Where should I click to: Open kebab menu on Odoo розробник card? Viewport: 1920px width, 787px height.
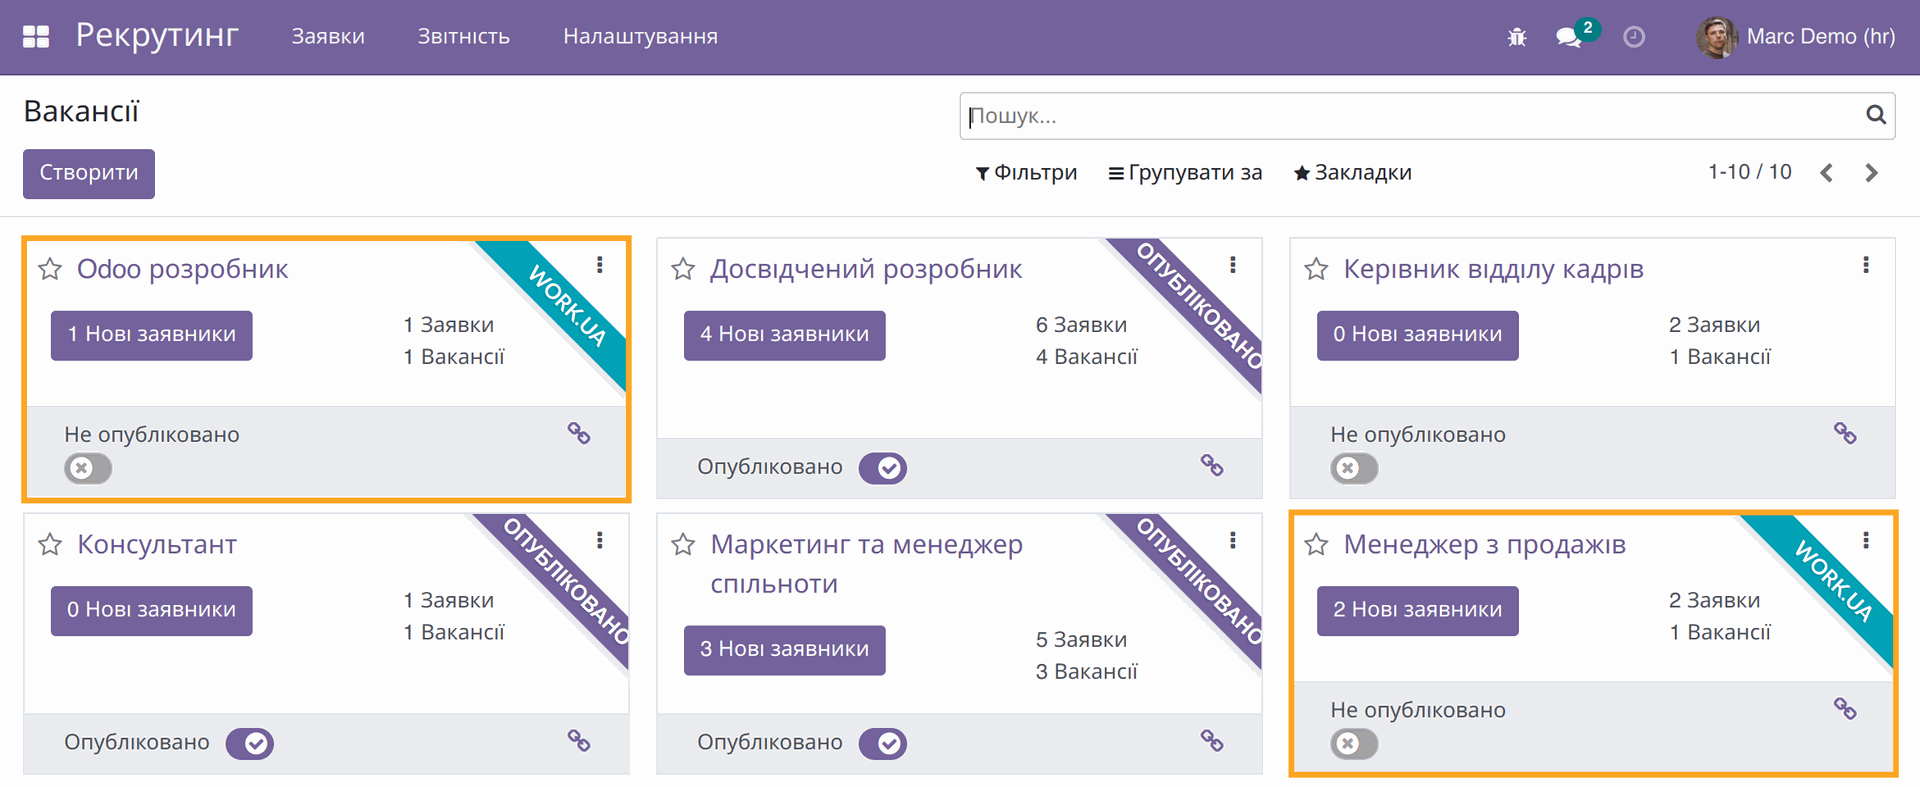coord(600,265)
